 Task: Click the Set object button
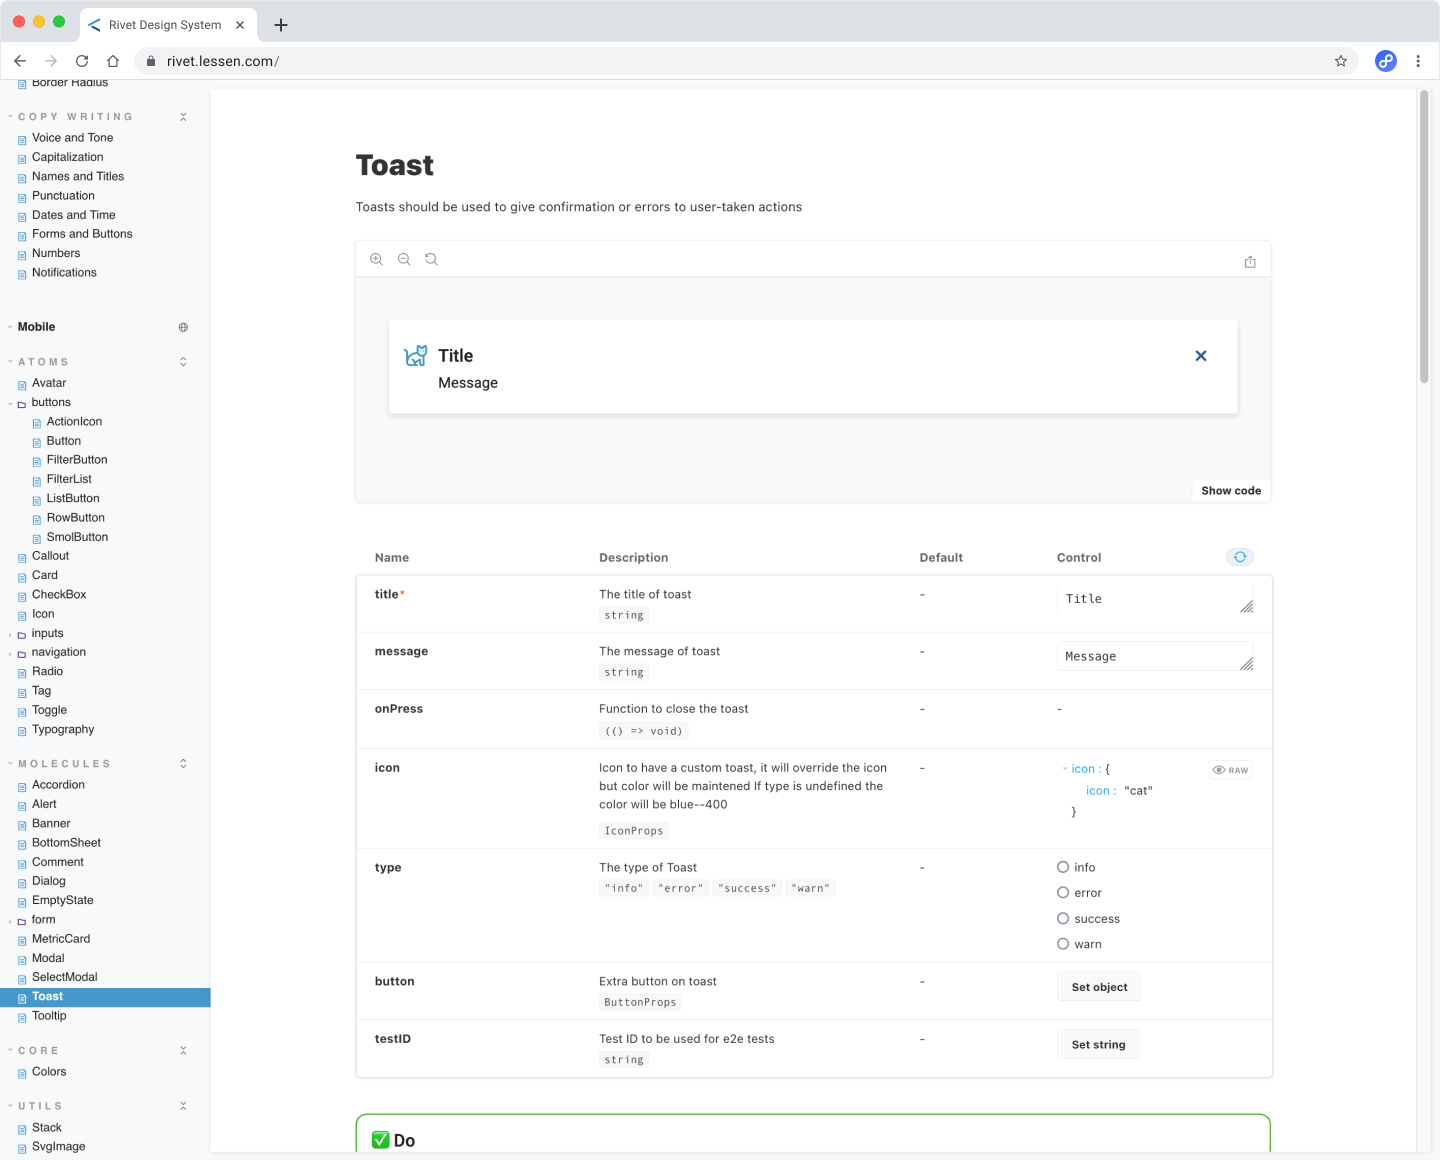coord(1099,987)
